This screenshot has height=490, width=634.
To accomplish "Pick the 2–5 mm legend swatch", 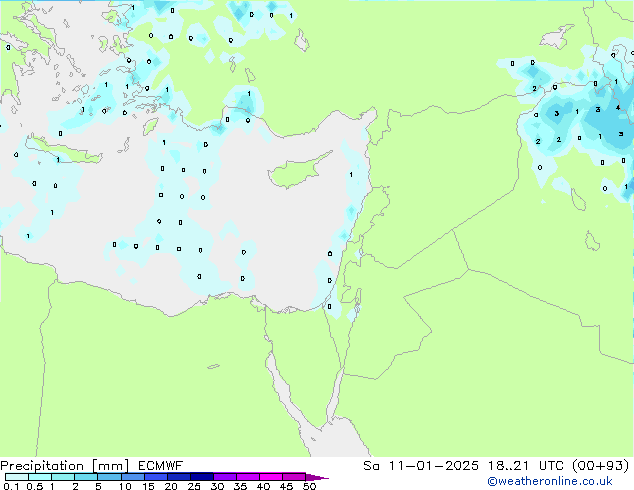I will coord(86,477).
